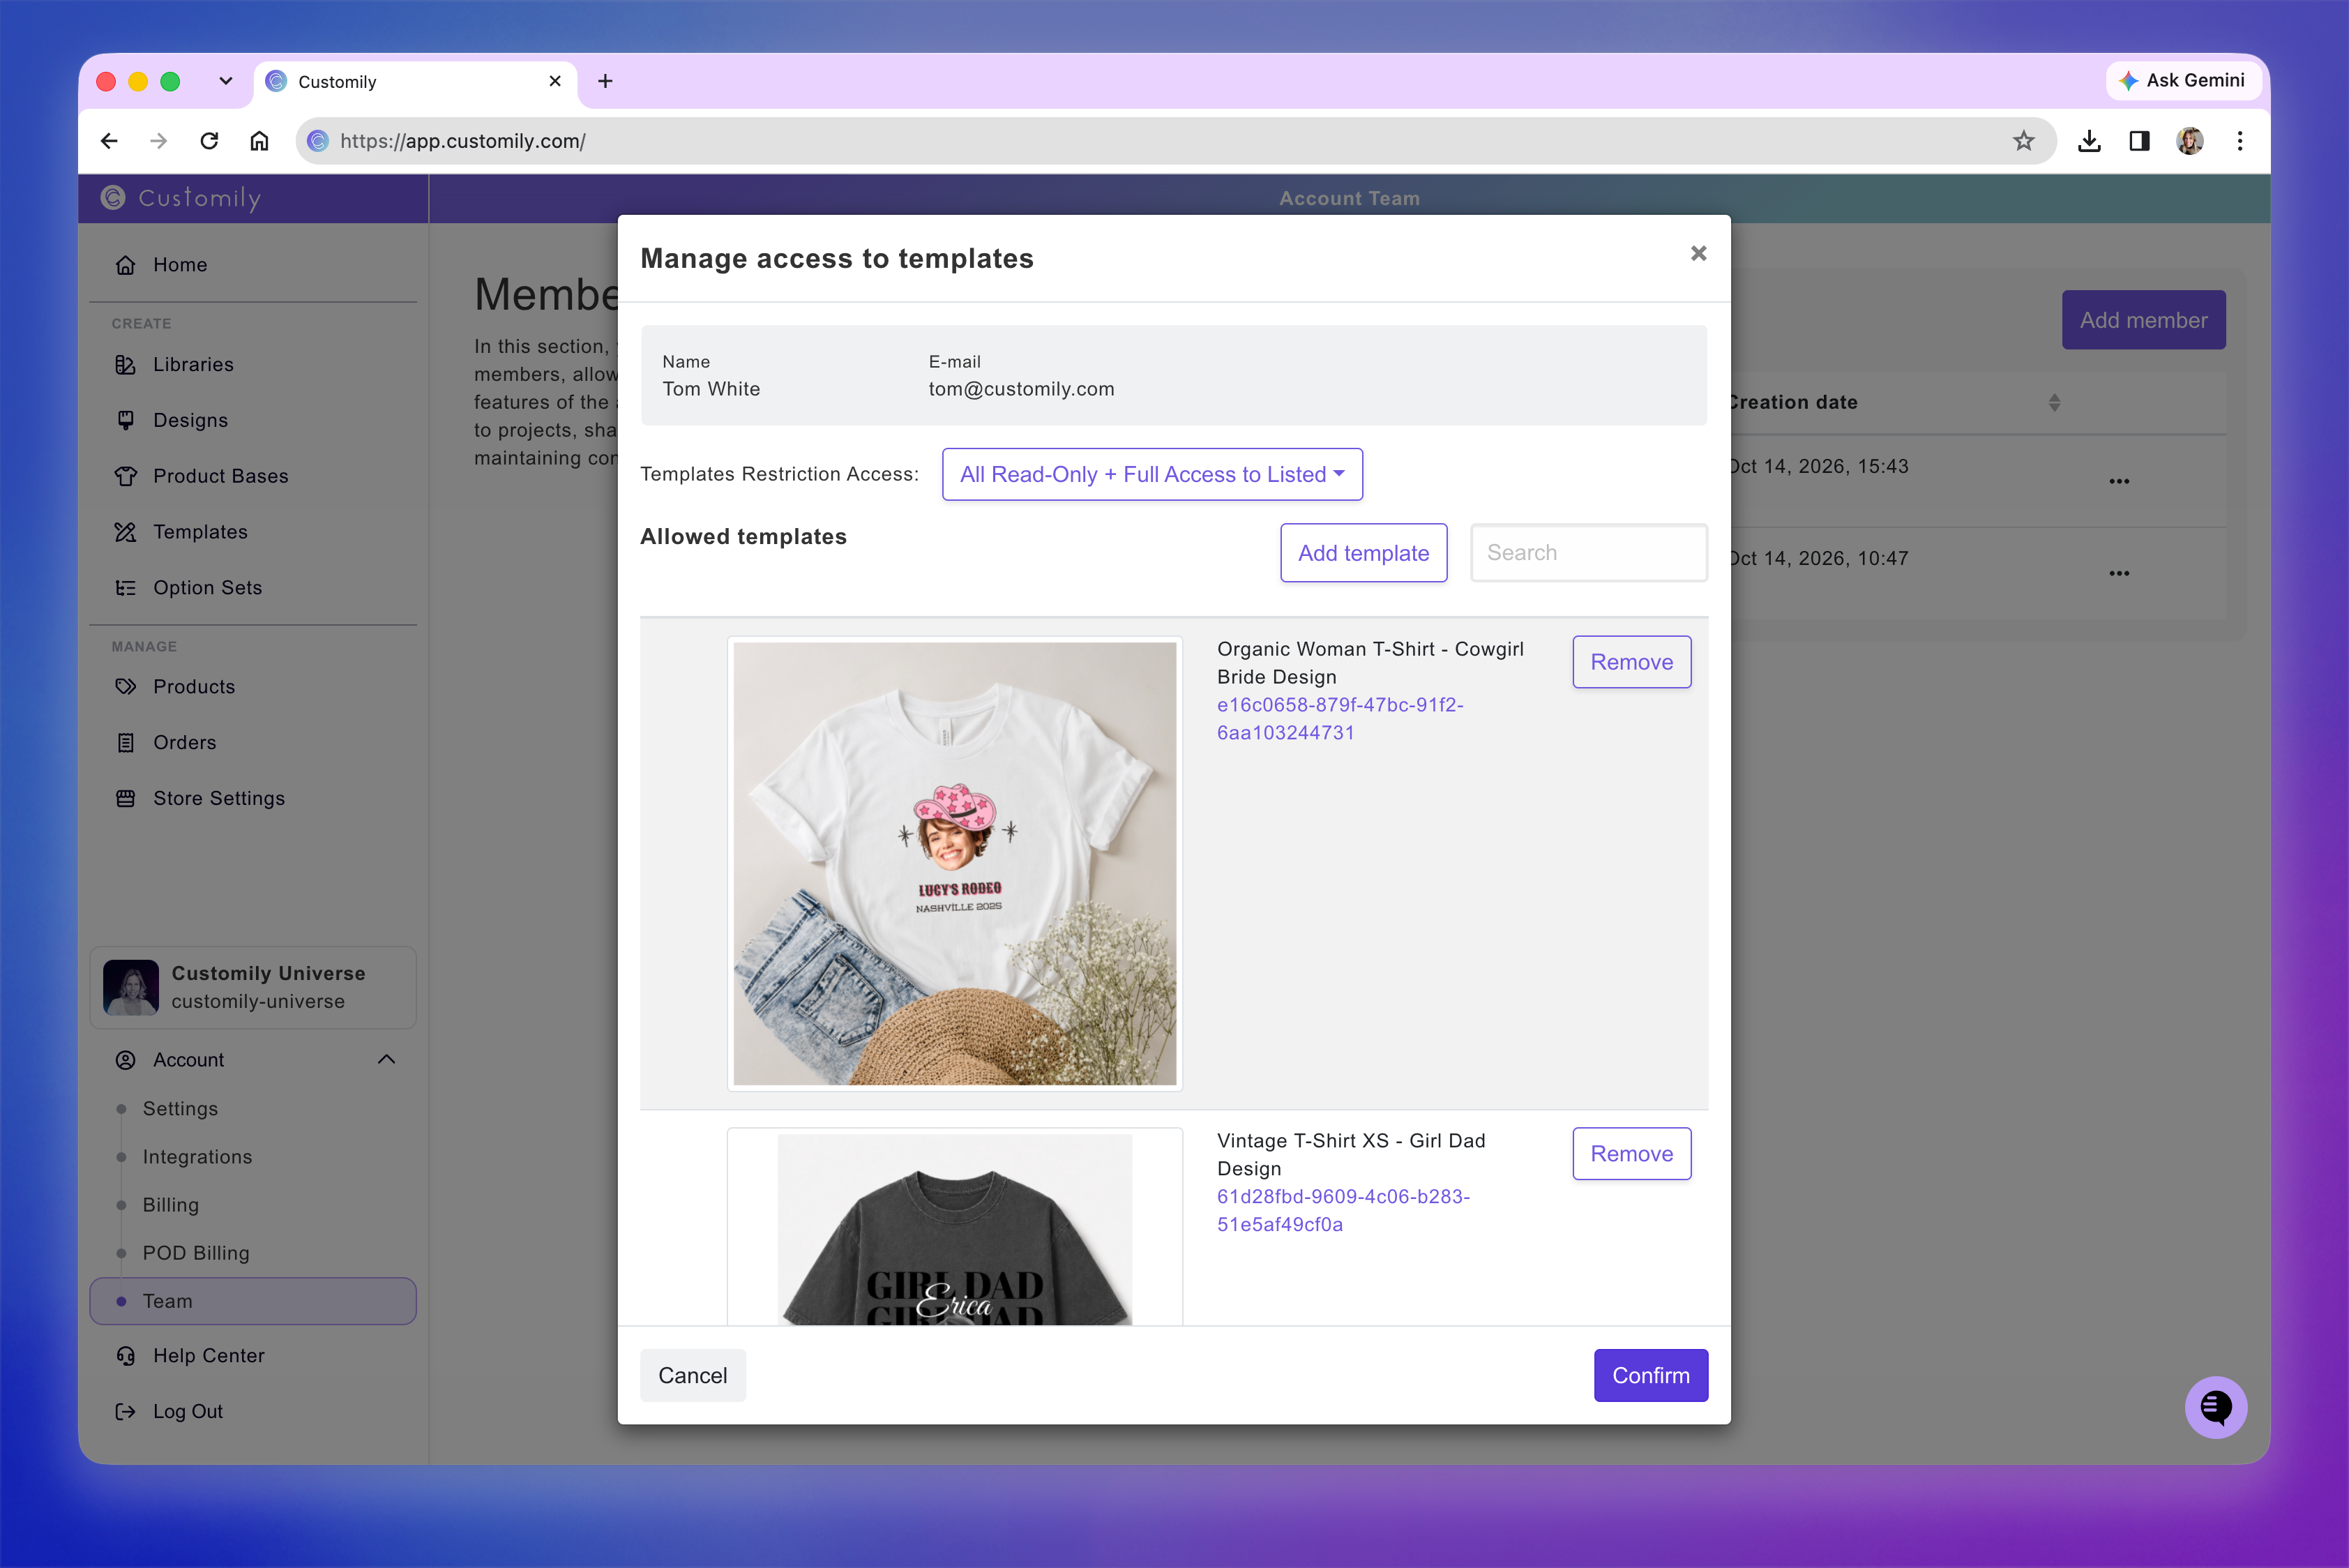This screenshot has height=1568, width=2349.
Task: Remove the Girl Dad Design template
Action: (x=1631, y=1154)
